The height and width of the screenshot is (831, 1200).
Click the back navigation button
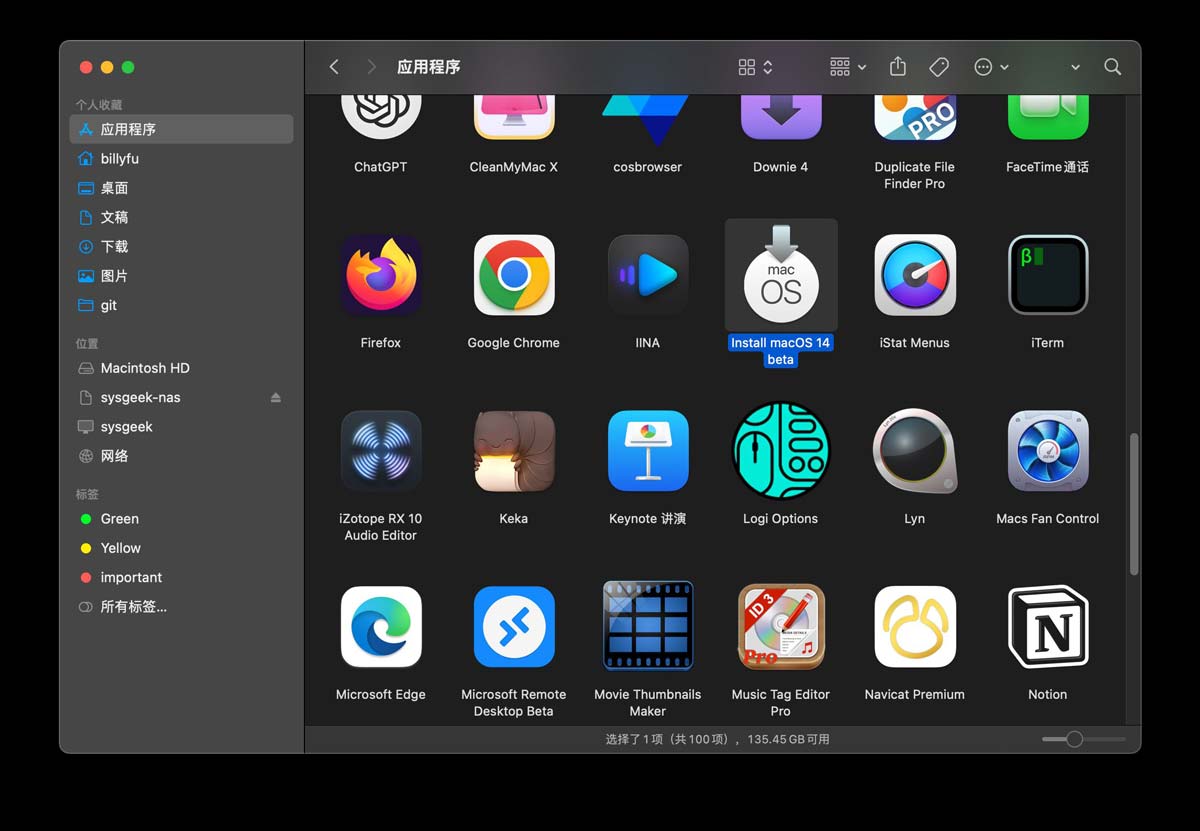(x=334, y=67)
